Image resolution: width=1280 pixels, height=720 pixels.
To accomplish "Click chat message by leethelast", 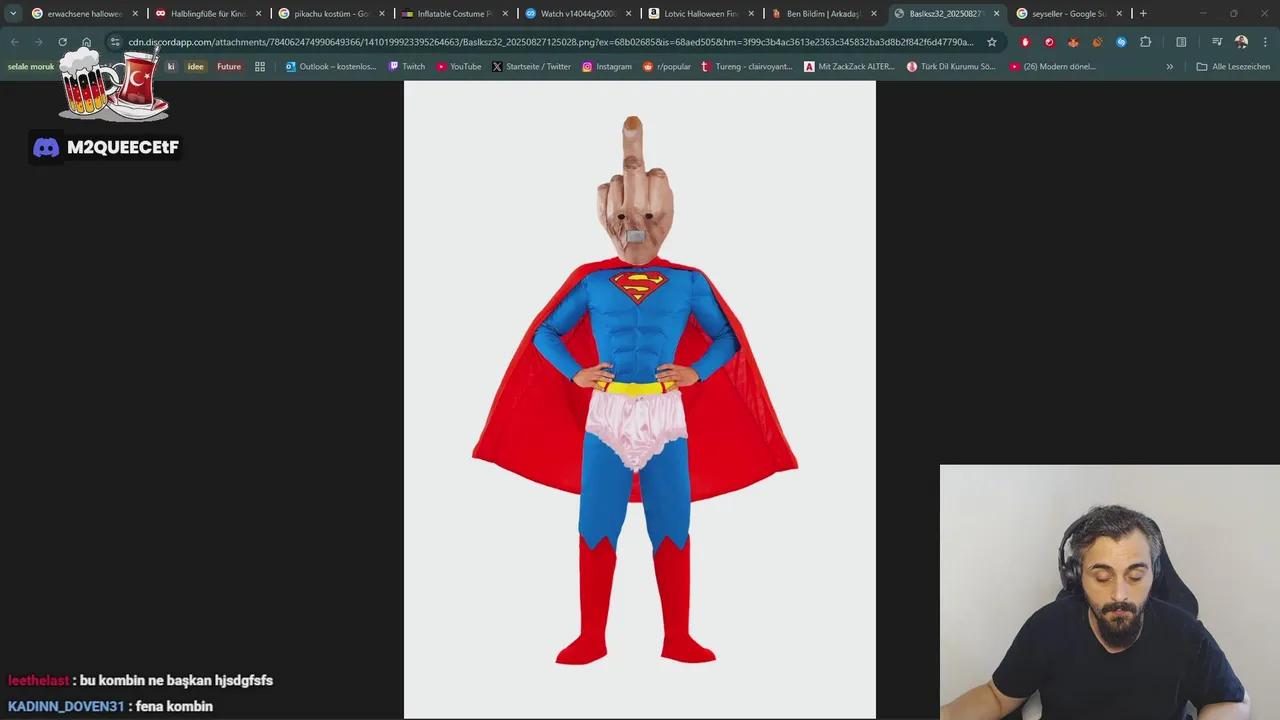I will pyautogui.click(x=140, y=680).
